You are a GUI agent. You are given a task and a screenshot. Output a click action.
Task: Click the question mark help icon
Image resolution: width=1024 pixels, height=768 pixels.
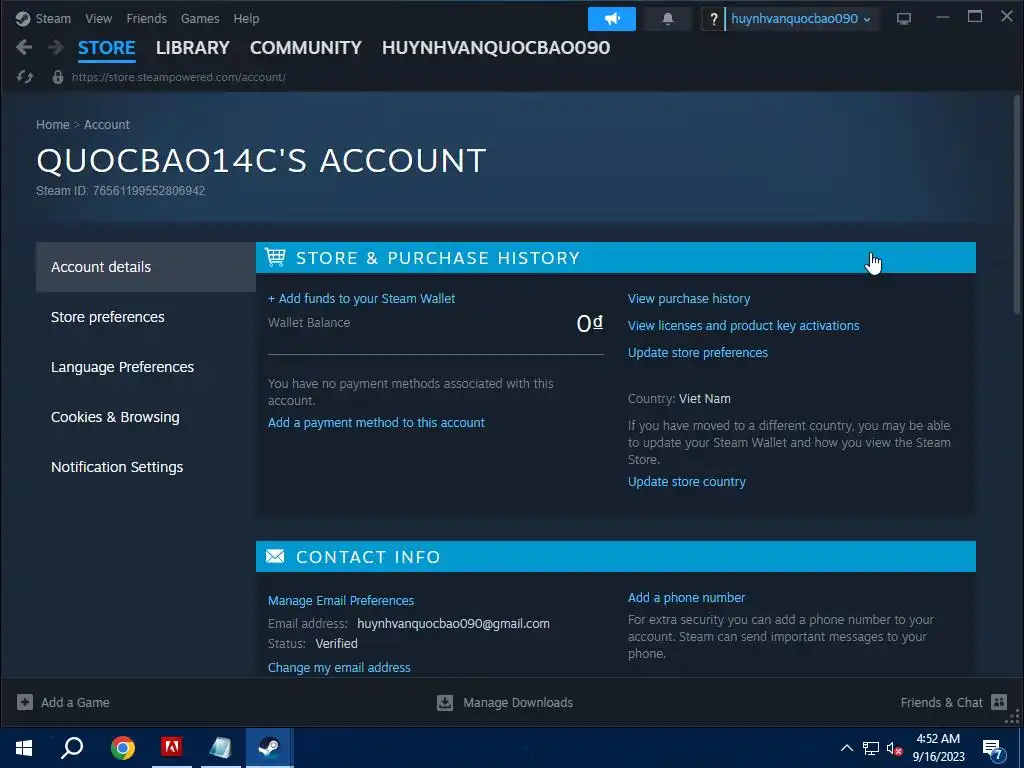[713, 19]
